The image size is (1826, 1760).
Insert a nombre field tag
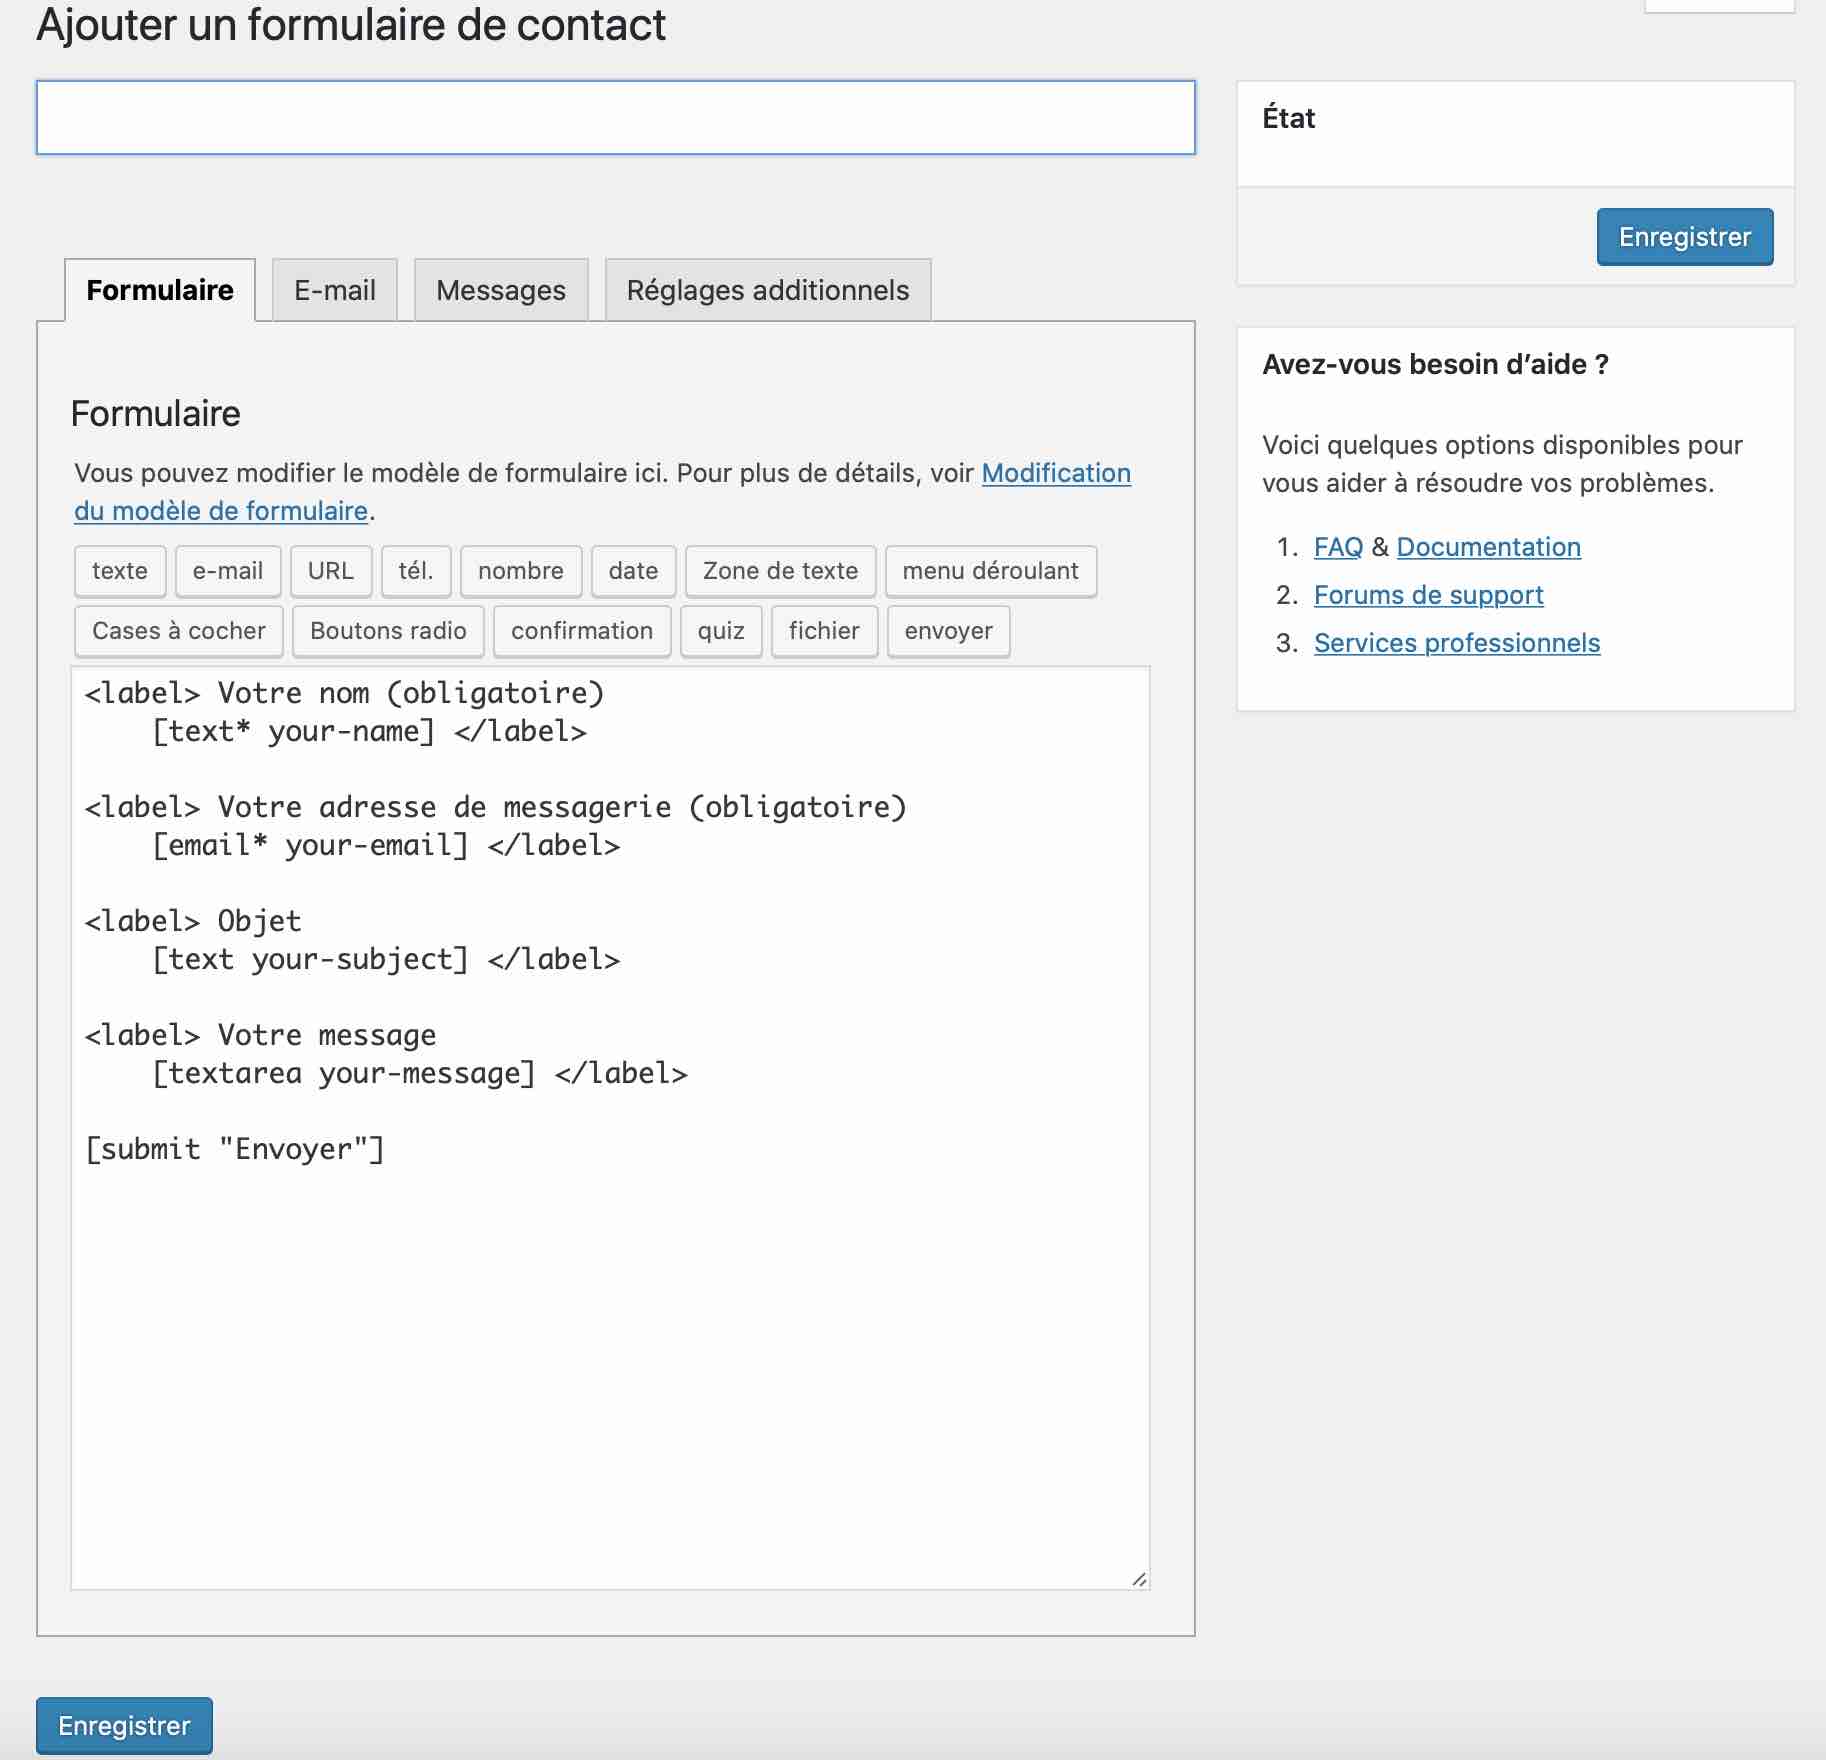coord(520,571)
